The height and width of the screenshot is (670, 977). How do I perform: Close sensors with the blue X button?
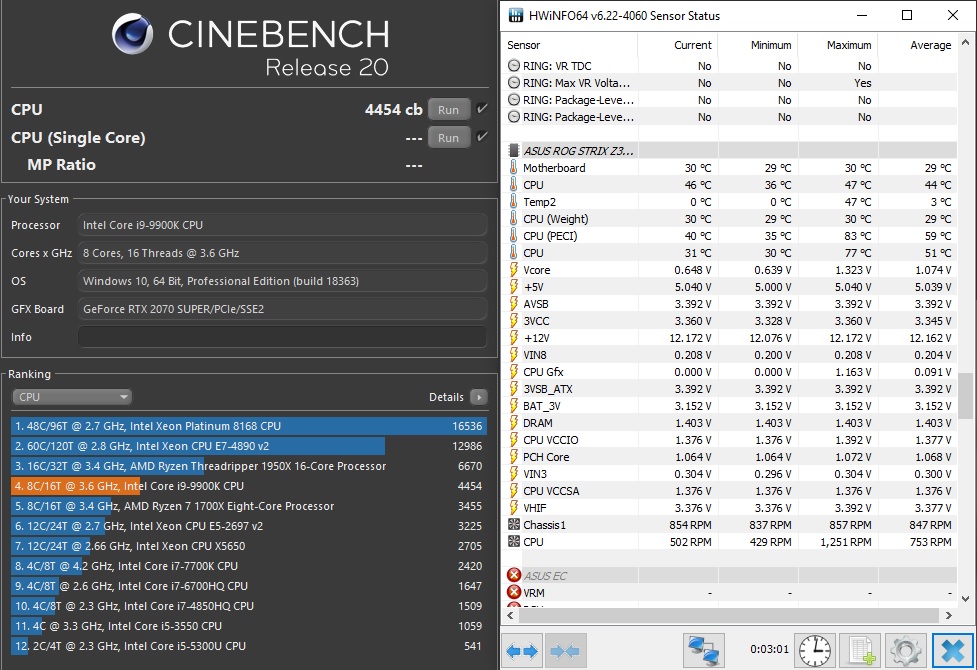(x=953, y=651)
